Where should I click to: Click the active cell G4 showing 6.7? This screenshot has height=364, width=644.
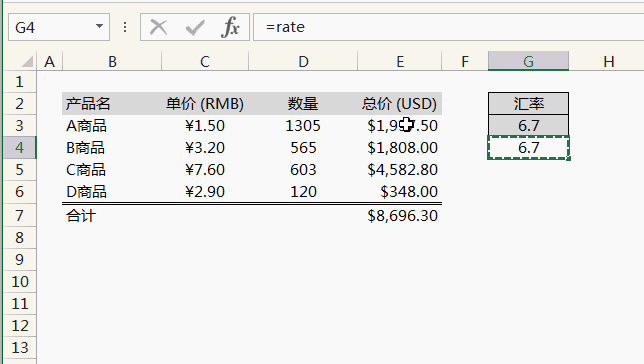click(529, 147)
